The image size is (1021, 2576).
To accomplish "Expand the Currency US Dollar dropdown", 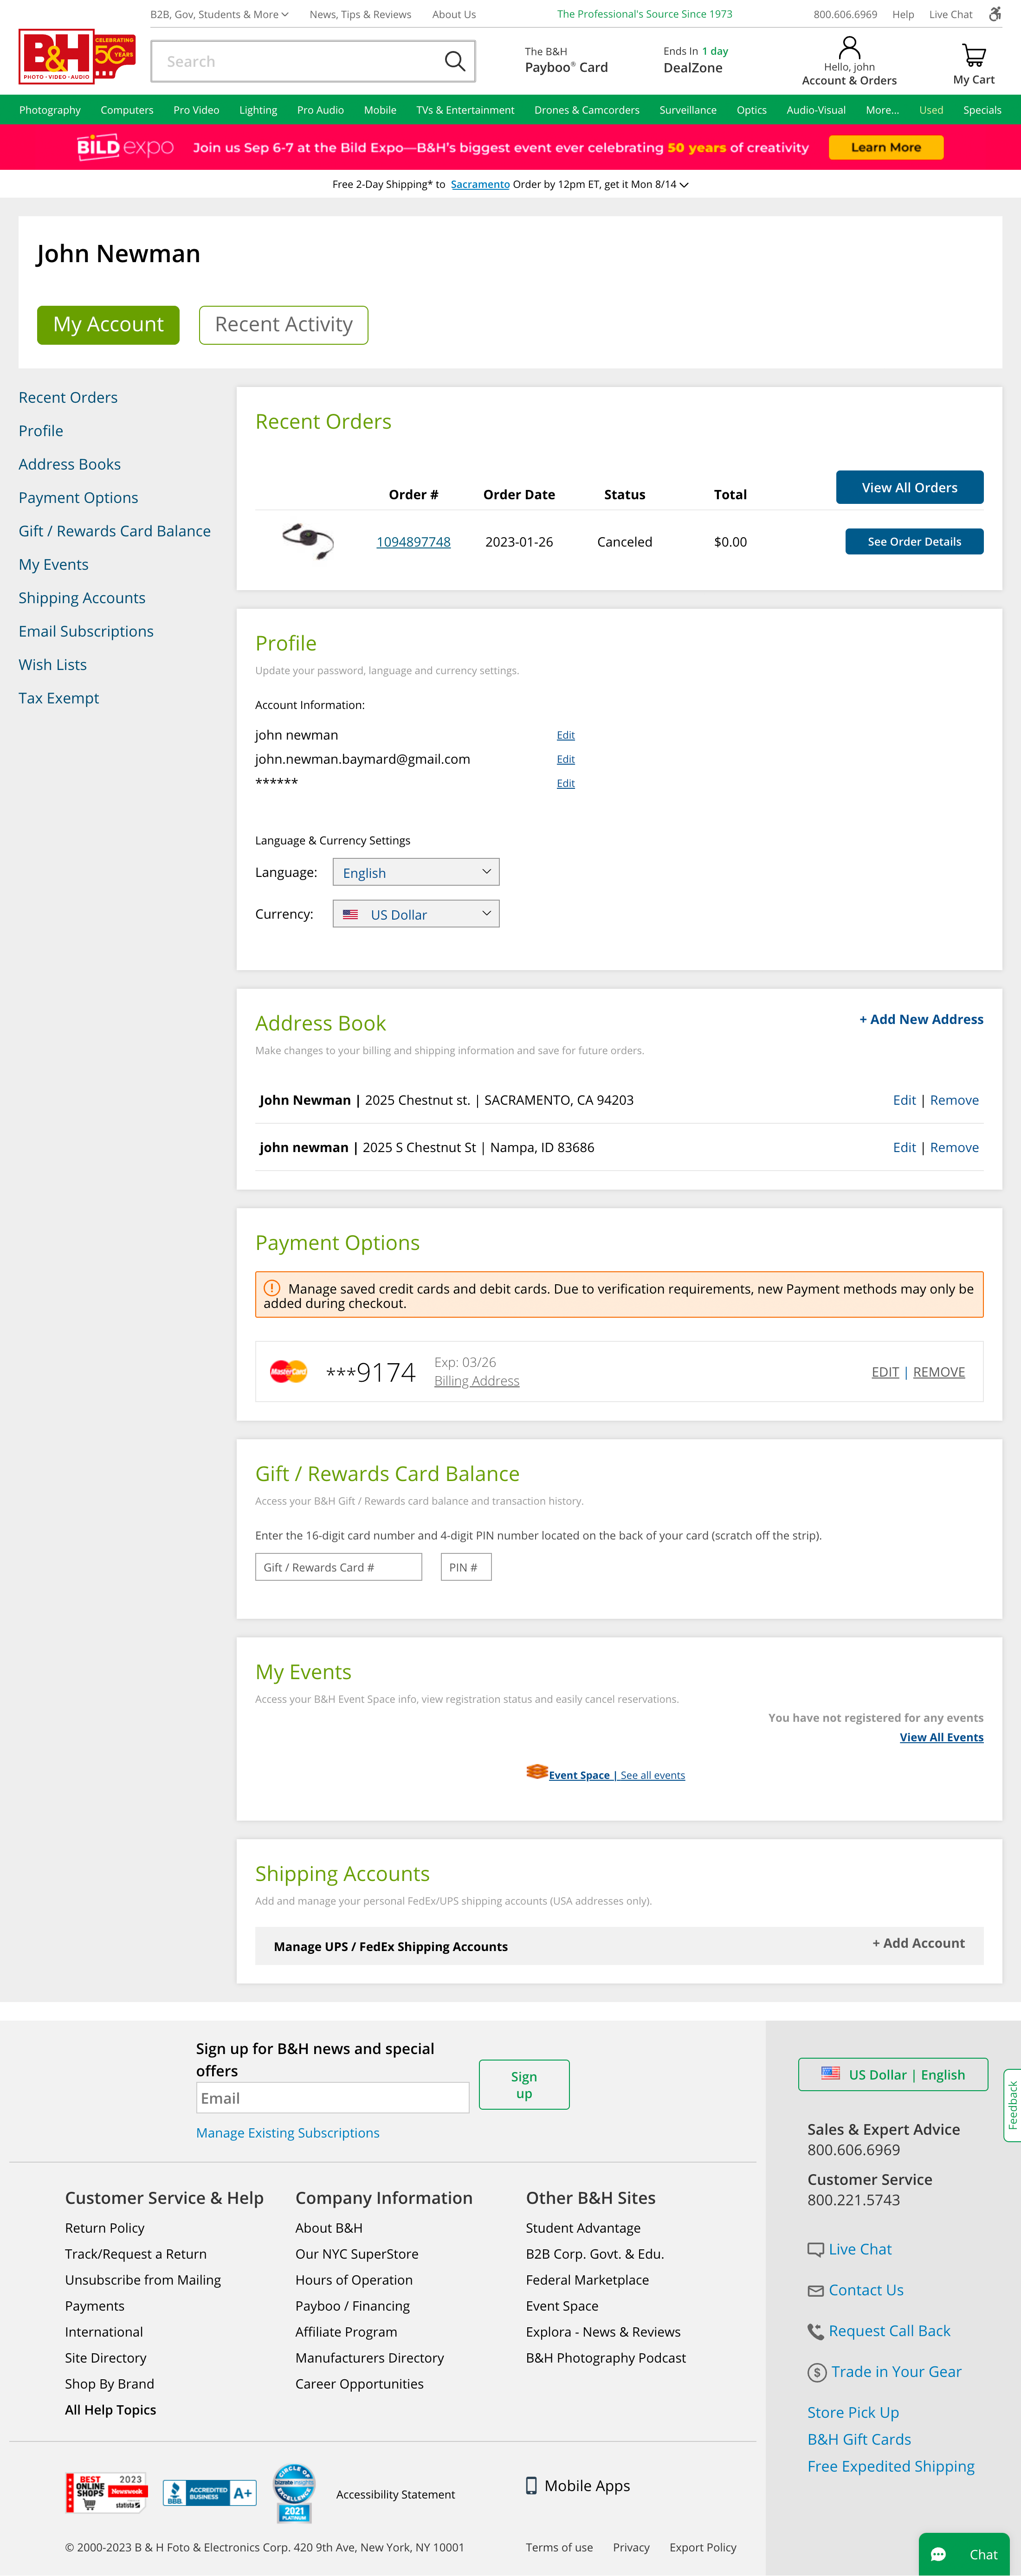I will click(415, 914).
